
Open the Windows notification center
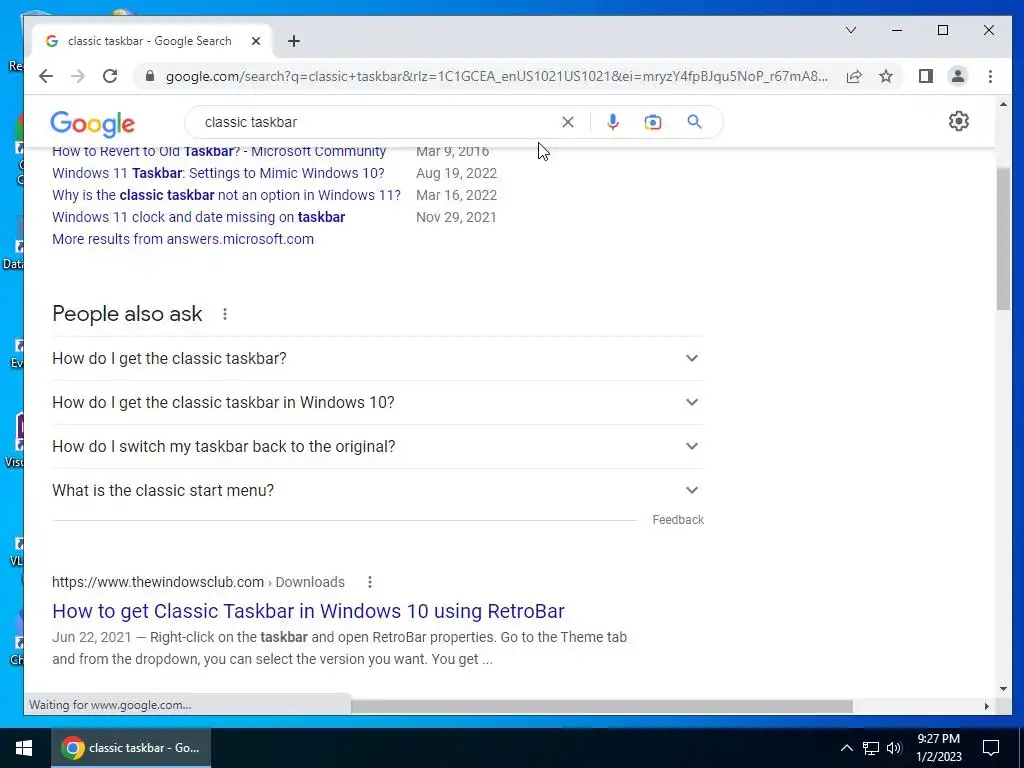coord(991,748)
